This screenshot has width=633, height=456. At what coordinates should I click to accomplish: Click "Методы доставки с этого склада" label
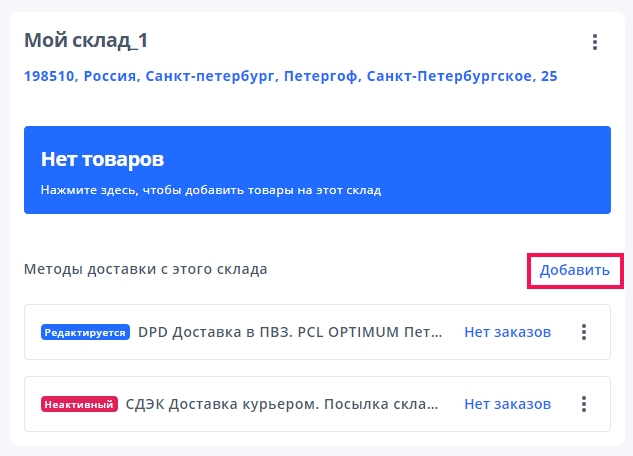click(x=145, y=269)
